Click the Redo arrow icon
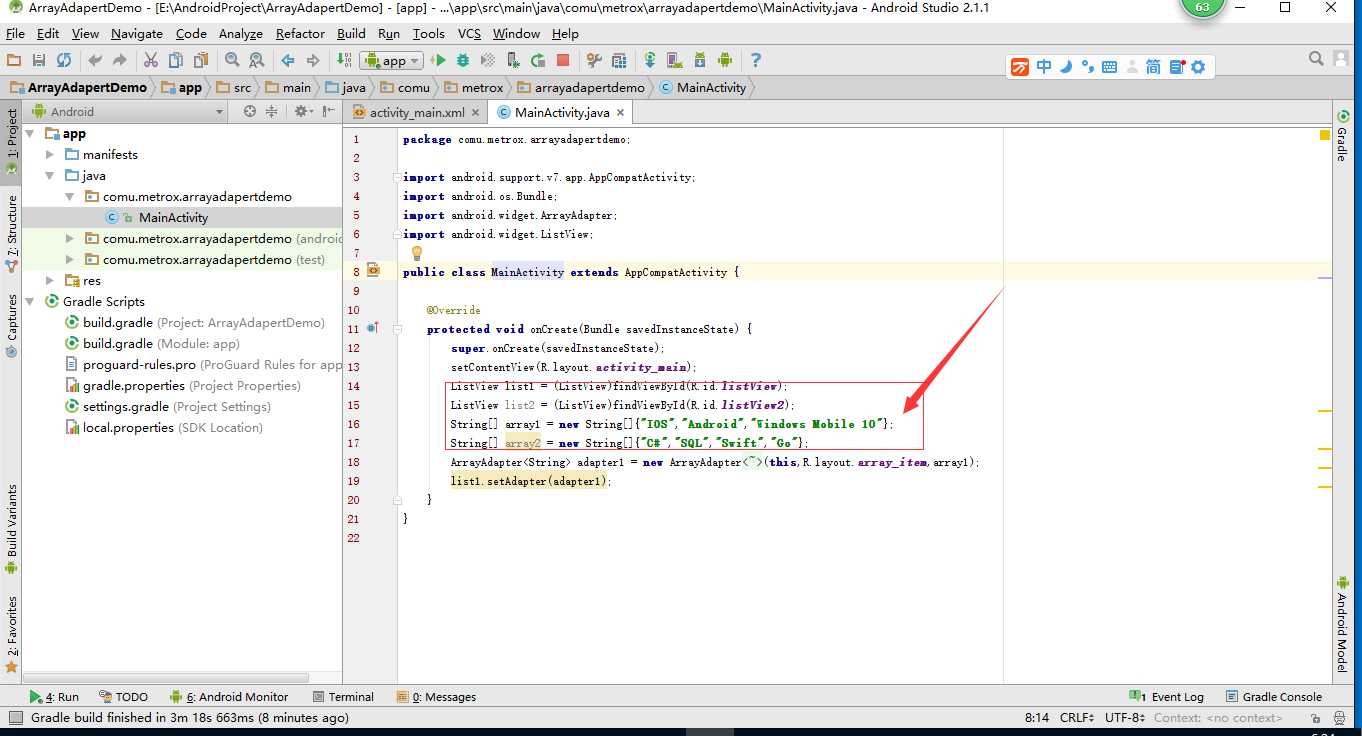The height and width of the screenshot is (736, 1362). click(120, 60)
